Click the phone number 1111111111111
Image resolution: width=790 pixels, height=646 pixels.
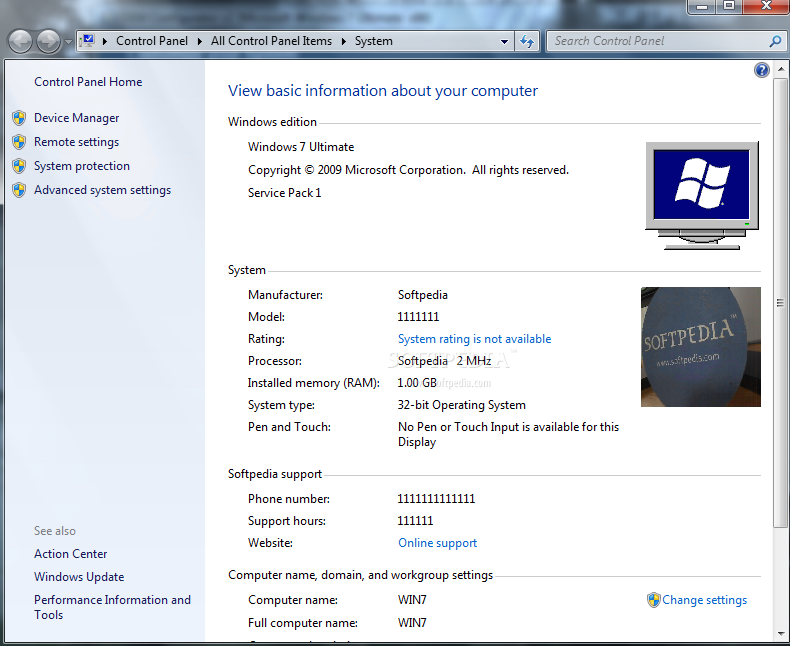click(x=436, y=499)
